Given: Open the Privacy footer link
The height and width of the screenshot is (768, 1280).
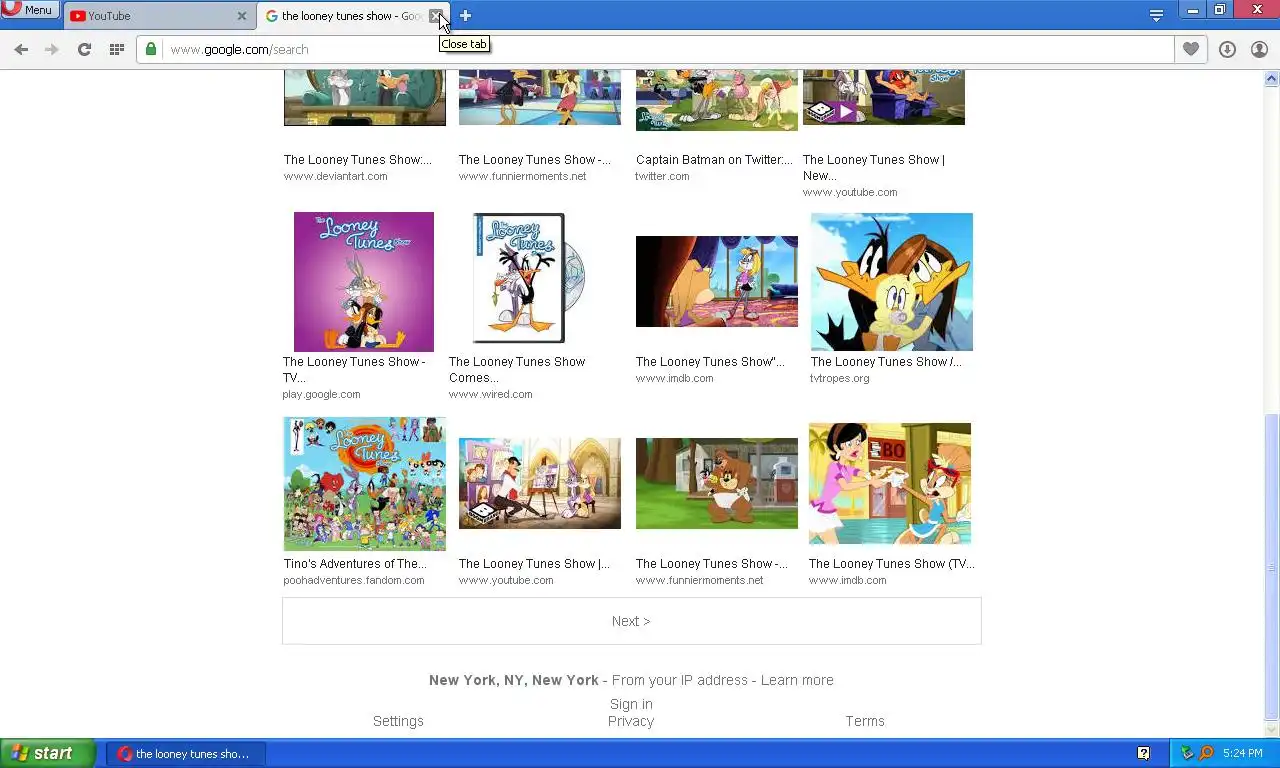Looking at the screenshot, I should click(x=631, y=721).
